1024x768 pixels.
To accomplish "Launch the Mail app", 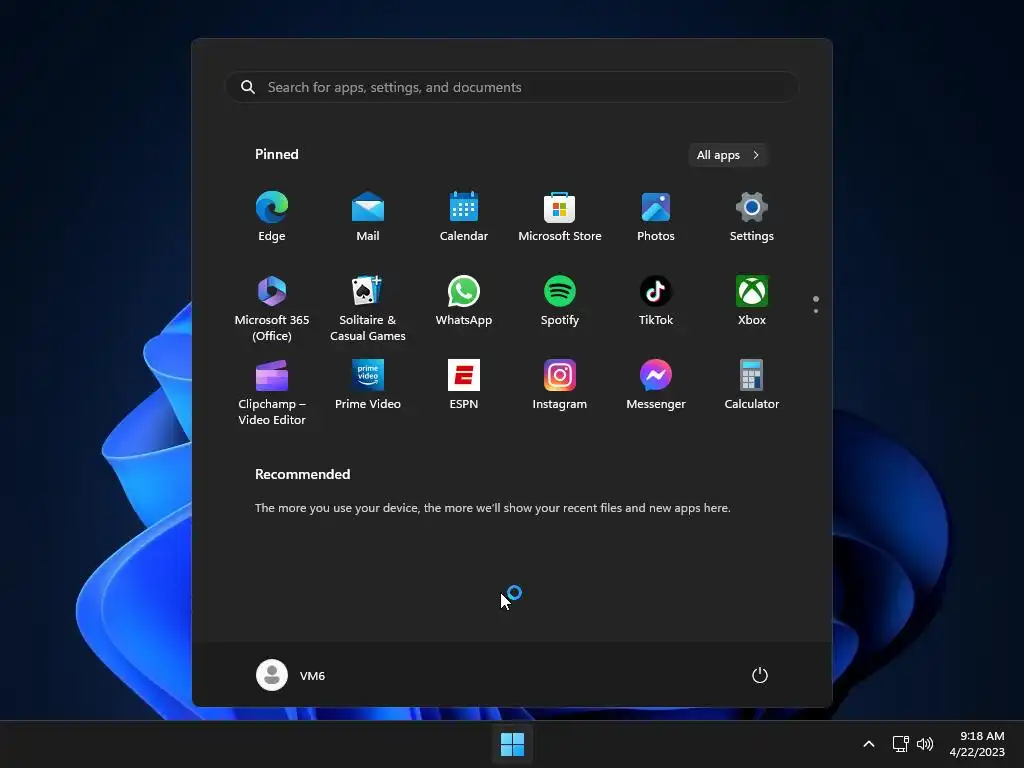I will pyautogui.click(x=368, y=217).
